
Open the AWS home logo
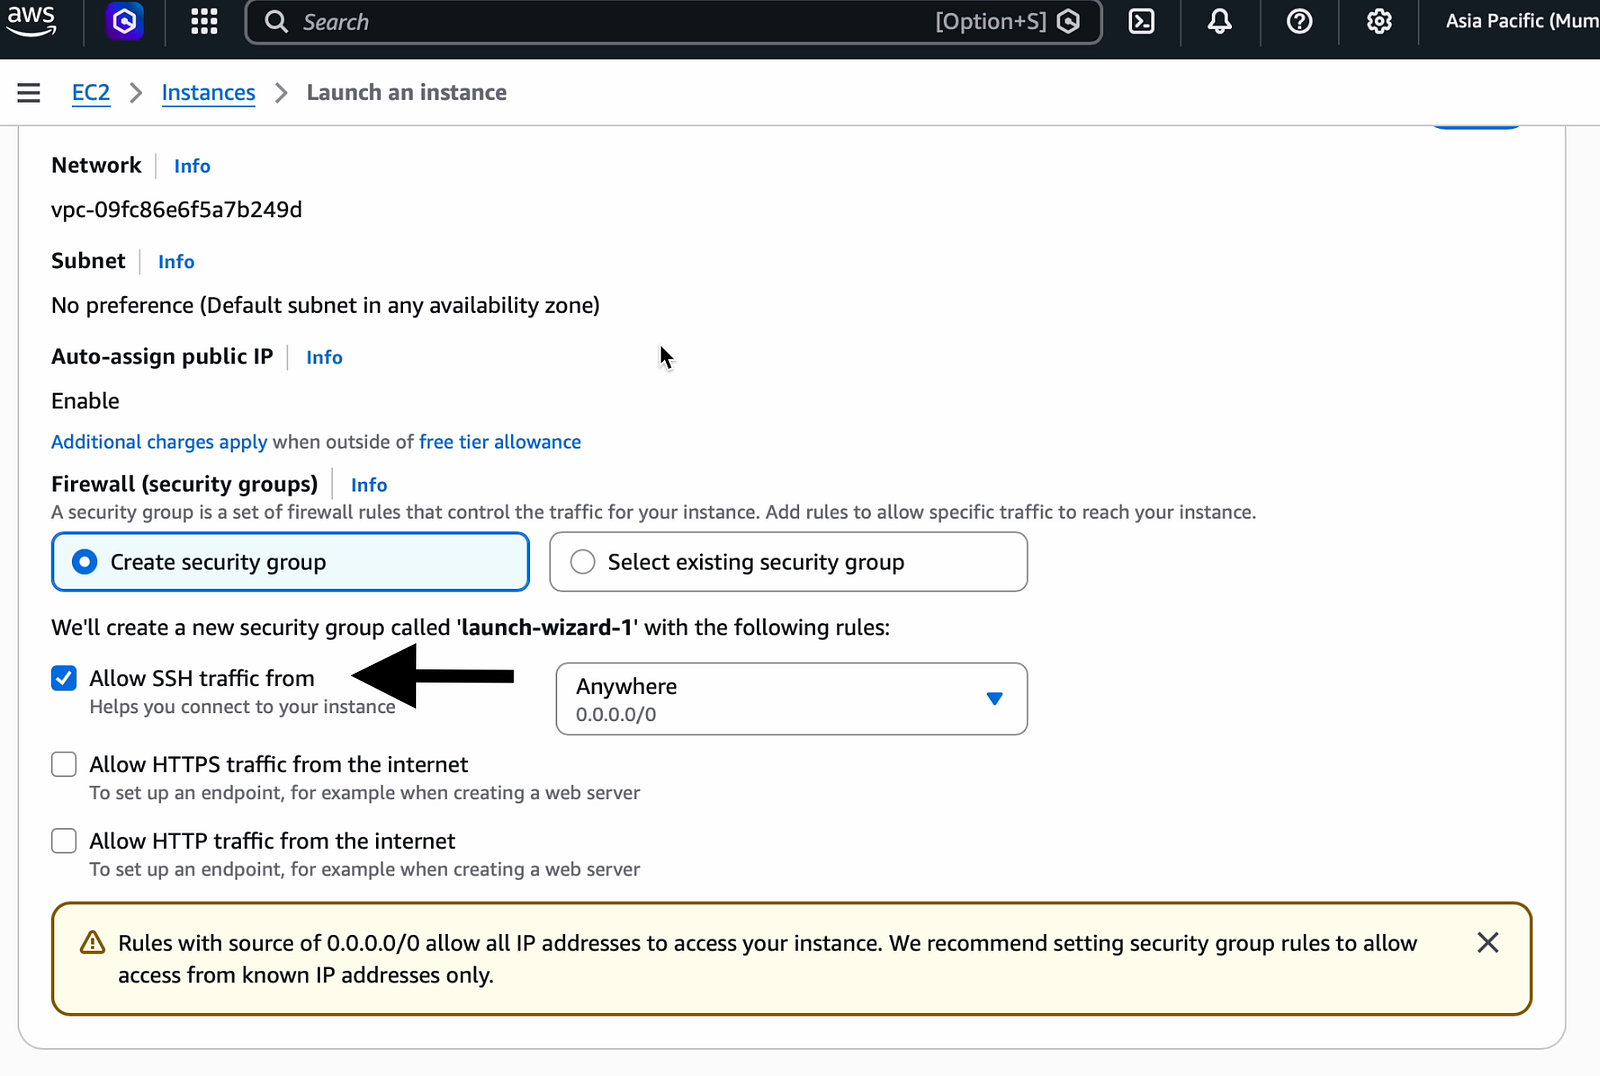coord(32,21)
